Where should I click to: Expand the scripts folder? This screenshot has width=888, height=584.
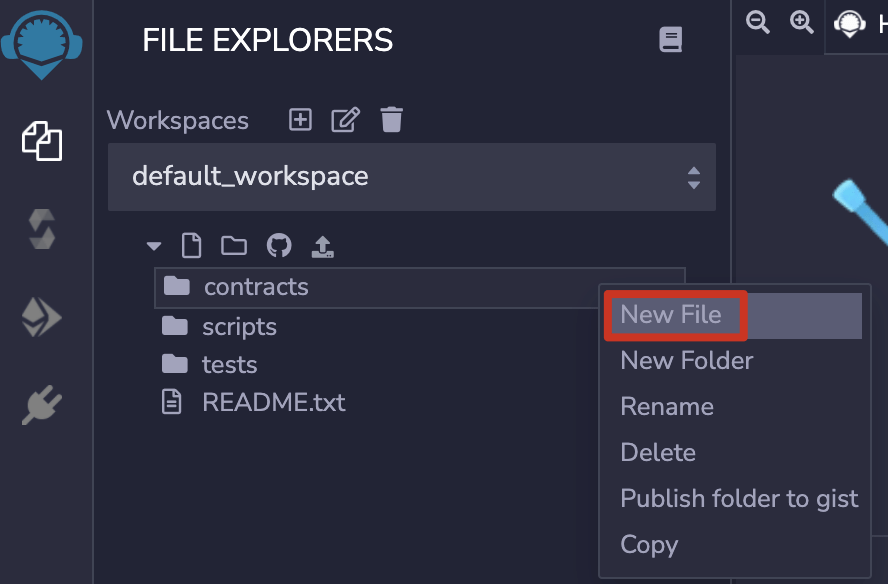239,327
